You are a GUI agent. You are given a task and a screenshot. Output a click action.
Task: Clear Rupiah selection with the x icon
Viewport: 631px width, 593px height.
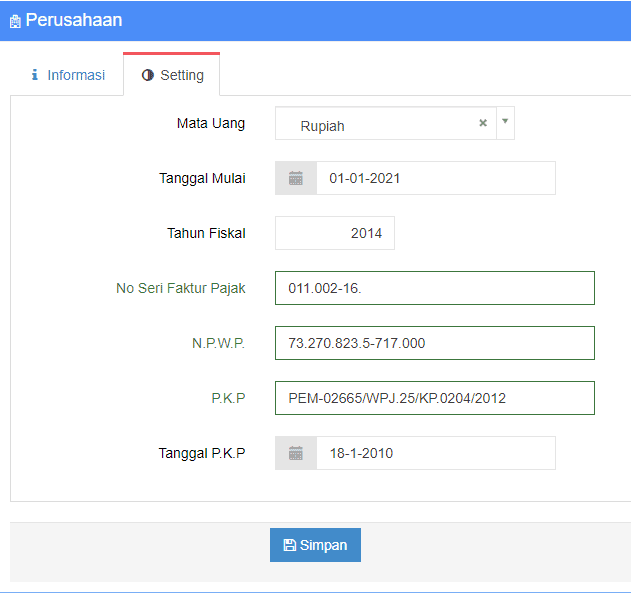click(x=483, y=123)
